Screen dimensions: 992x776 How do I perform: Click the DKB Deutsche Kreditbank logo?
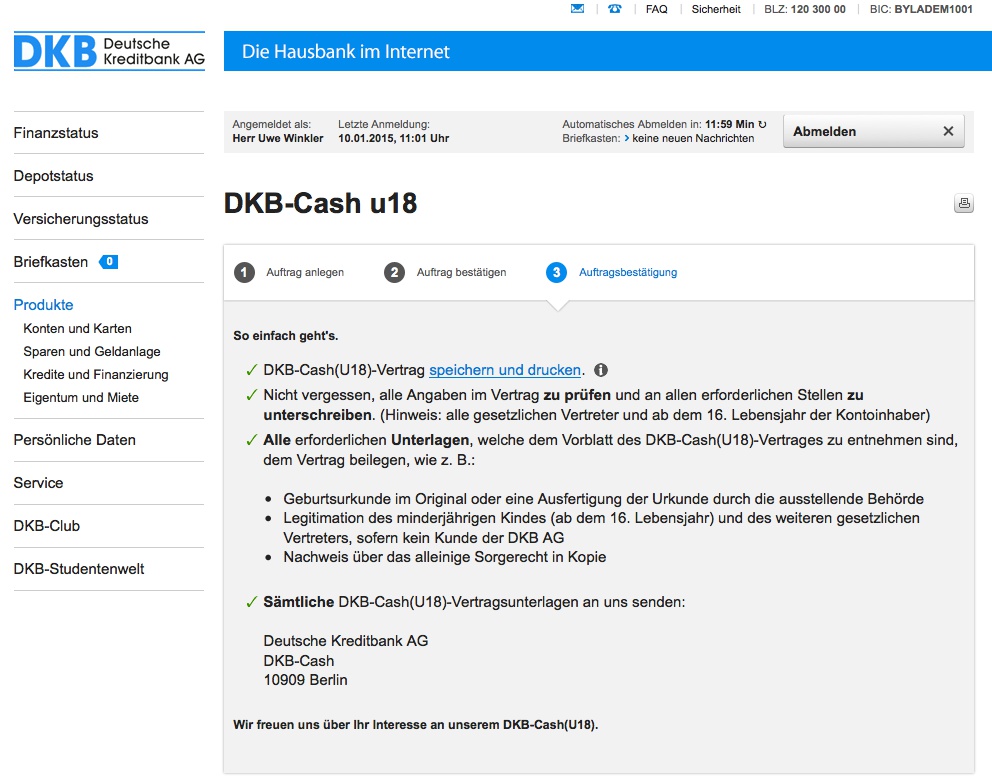coord(109,51)
